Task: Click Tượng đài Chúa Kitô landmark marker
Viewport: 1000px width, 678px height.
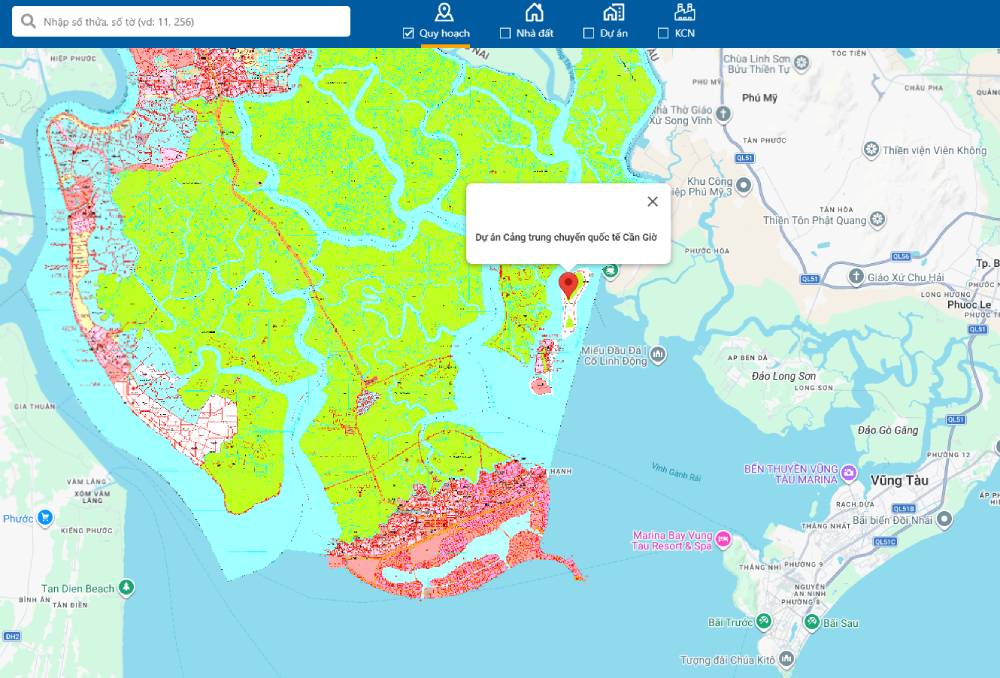Action: point(787,660)
